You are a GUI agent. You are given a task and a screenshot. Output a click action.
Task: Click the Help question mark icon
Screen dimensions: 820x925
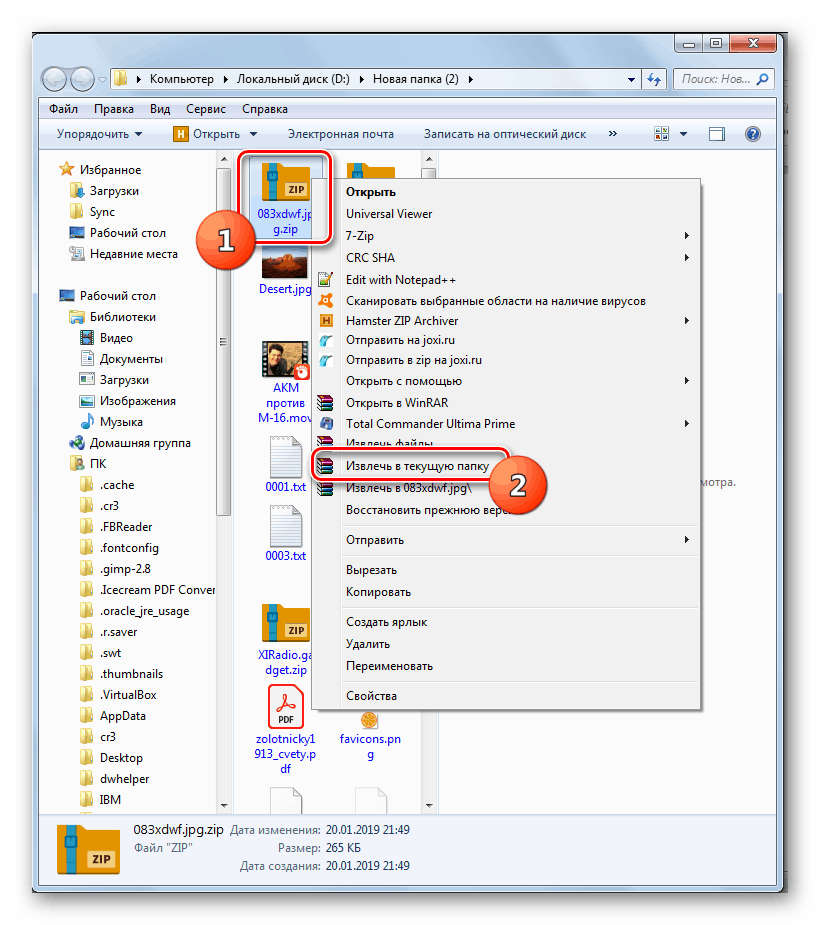(x=753, y=134)
